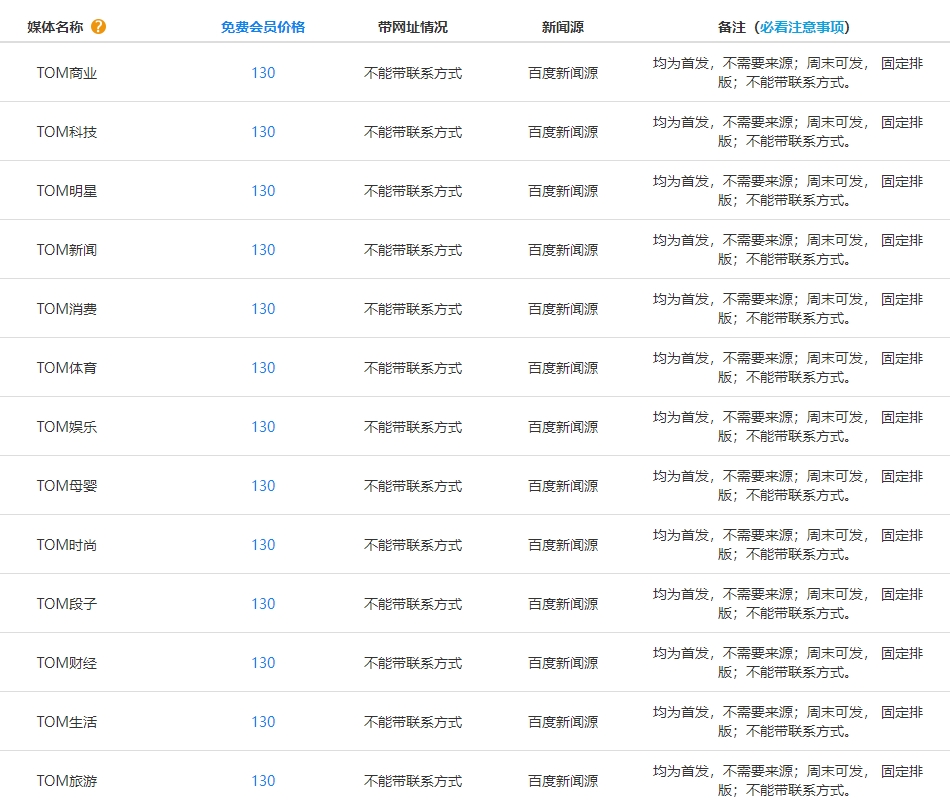Click price 130 in TOM生活 row
950x803 pixels.
[x=263, y=722]
